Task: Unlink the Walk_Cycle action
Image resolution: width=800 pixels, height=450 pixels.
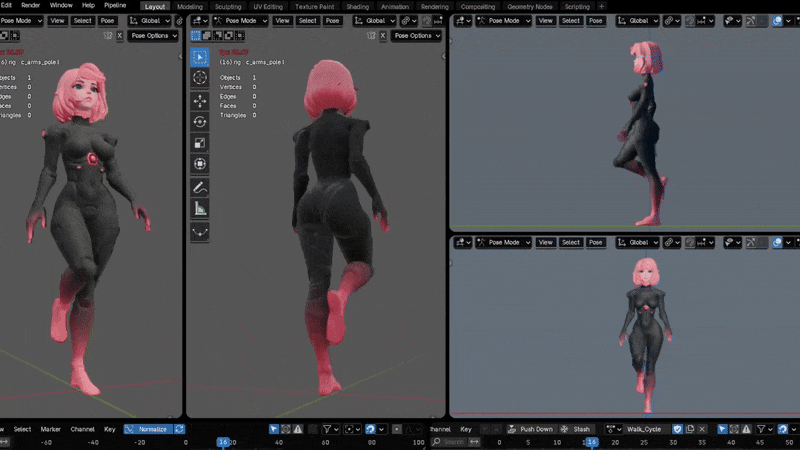Action: [x=702, y=430]
